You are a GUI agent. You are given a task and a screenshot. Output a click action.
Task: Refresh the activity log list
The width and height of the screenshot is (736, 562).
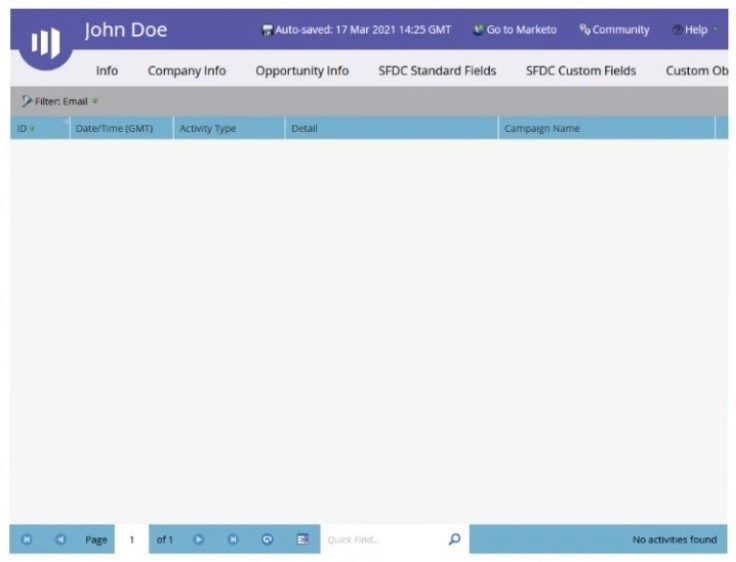point(267,539)
